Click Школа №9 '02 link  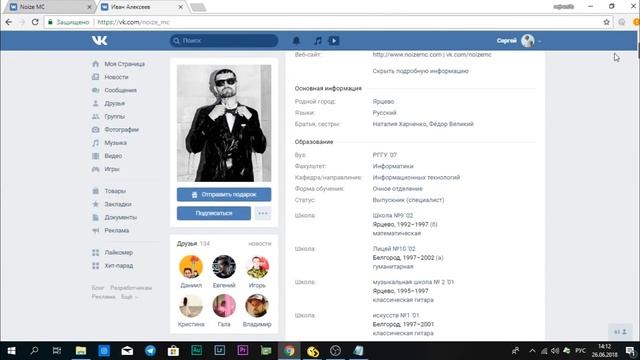pos(393,216)
